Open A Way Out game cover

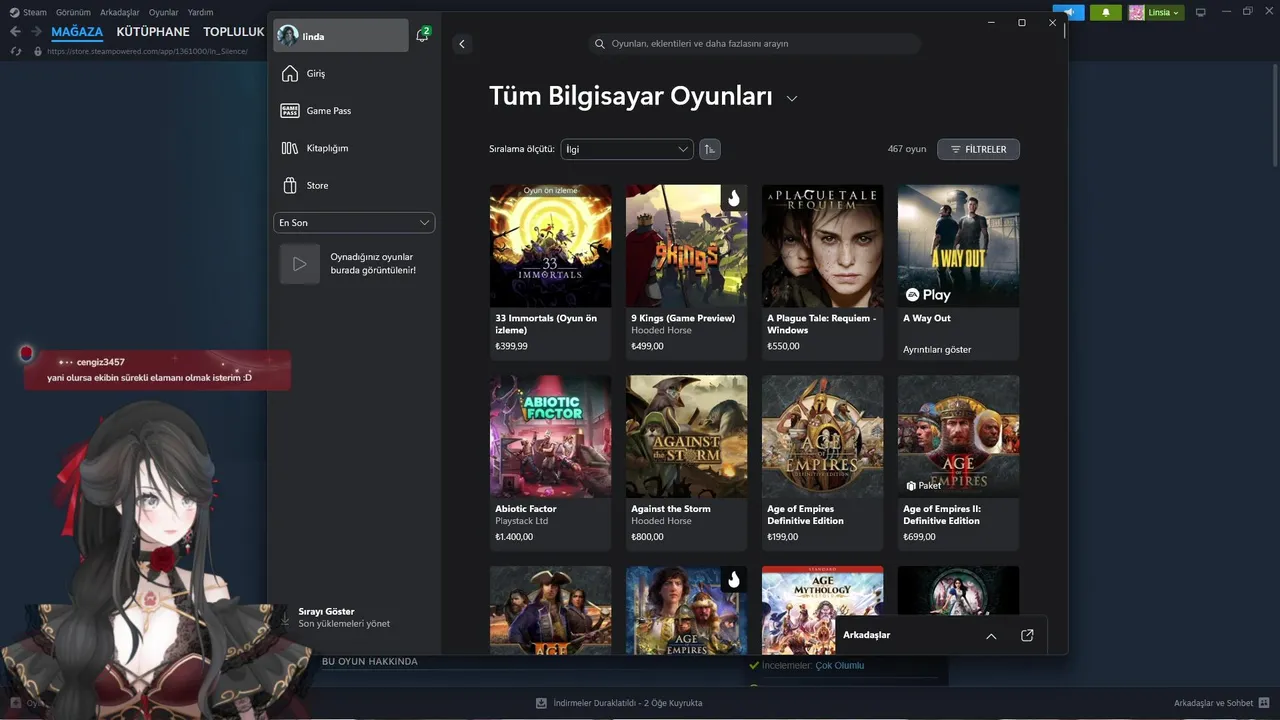point(958,246)
